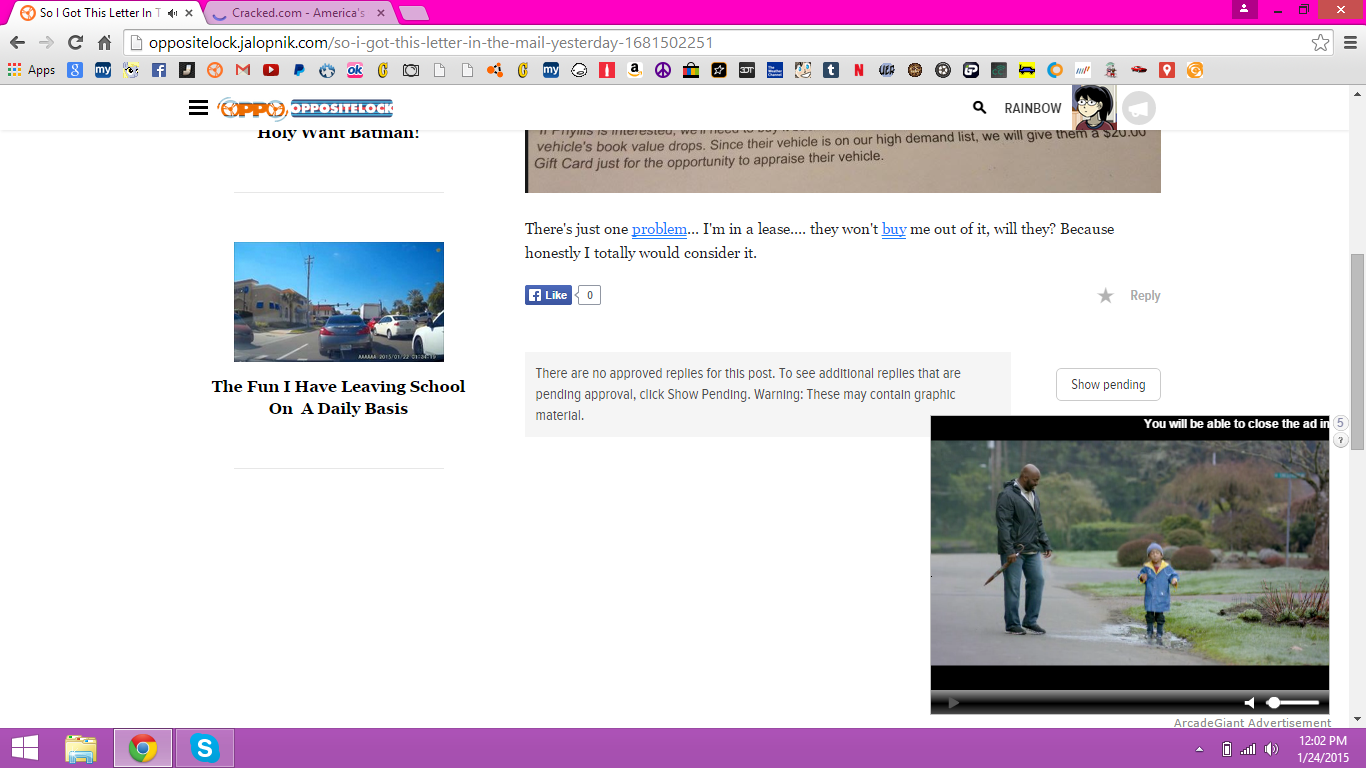Screen dimensions: 1366x768
Task: Open 'The Fun I Have Leaving School' article
Action: coord(339,397)
